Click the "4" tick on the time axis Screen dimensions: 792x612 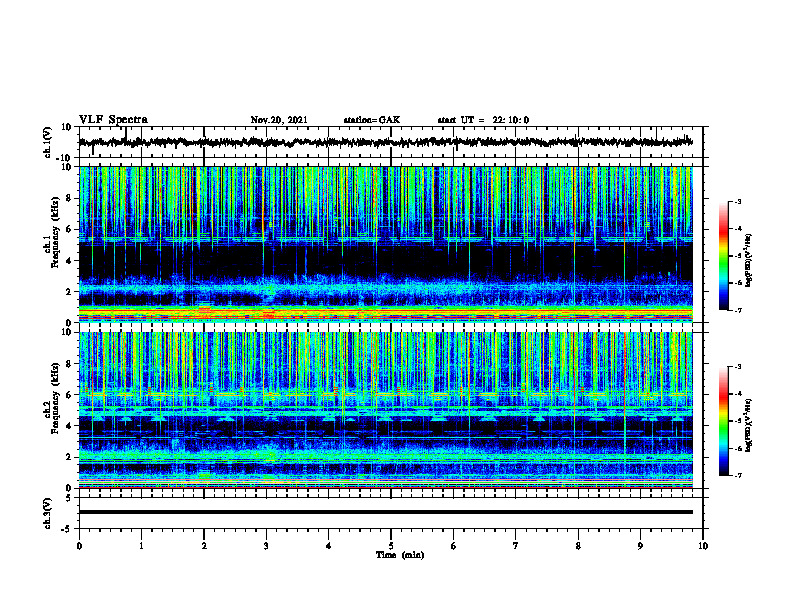point(328,546)
